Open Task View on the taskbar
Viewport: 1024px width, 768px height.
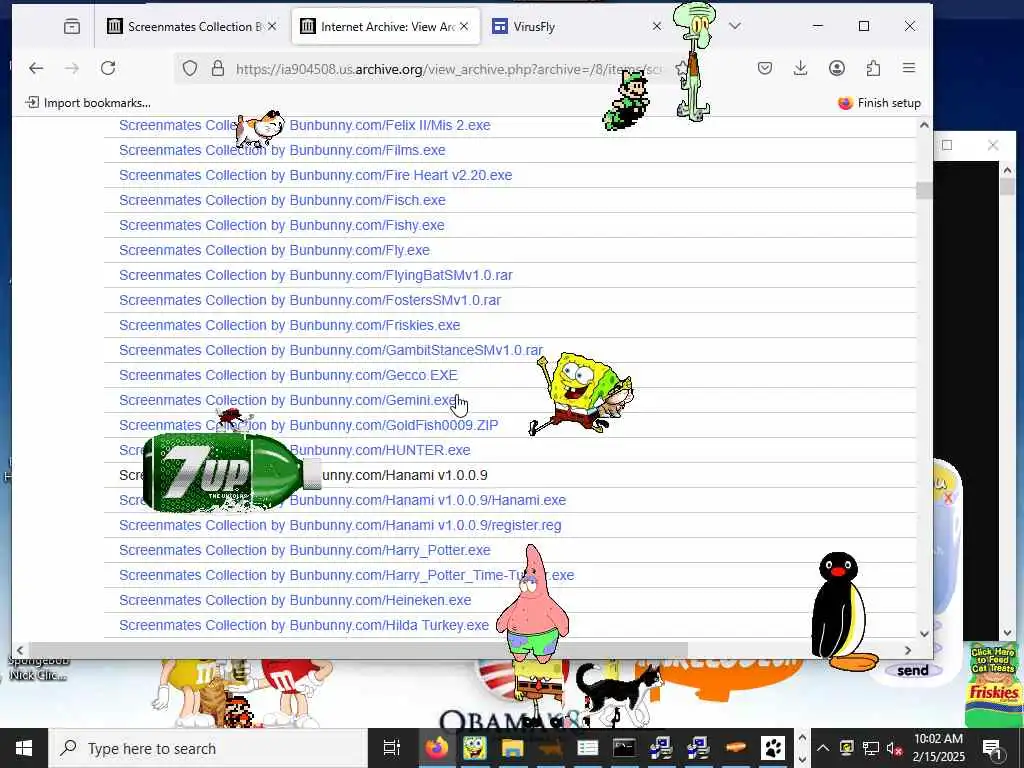[391, 748]
